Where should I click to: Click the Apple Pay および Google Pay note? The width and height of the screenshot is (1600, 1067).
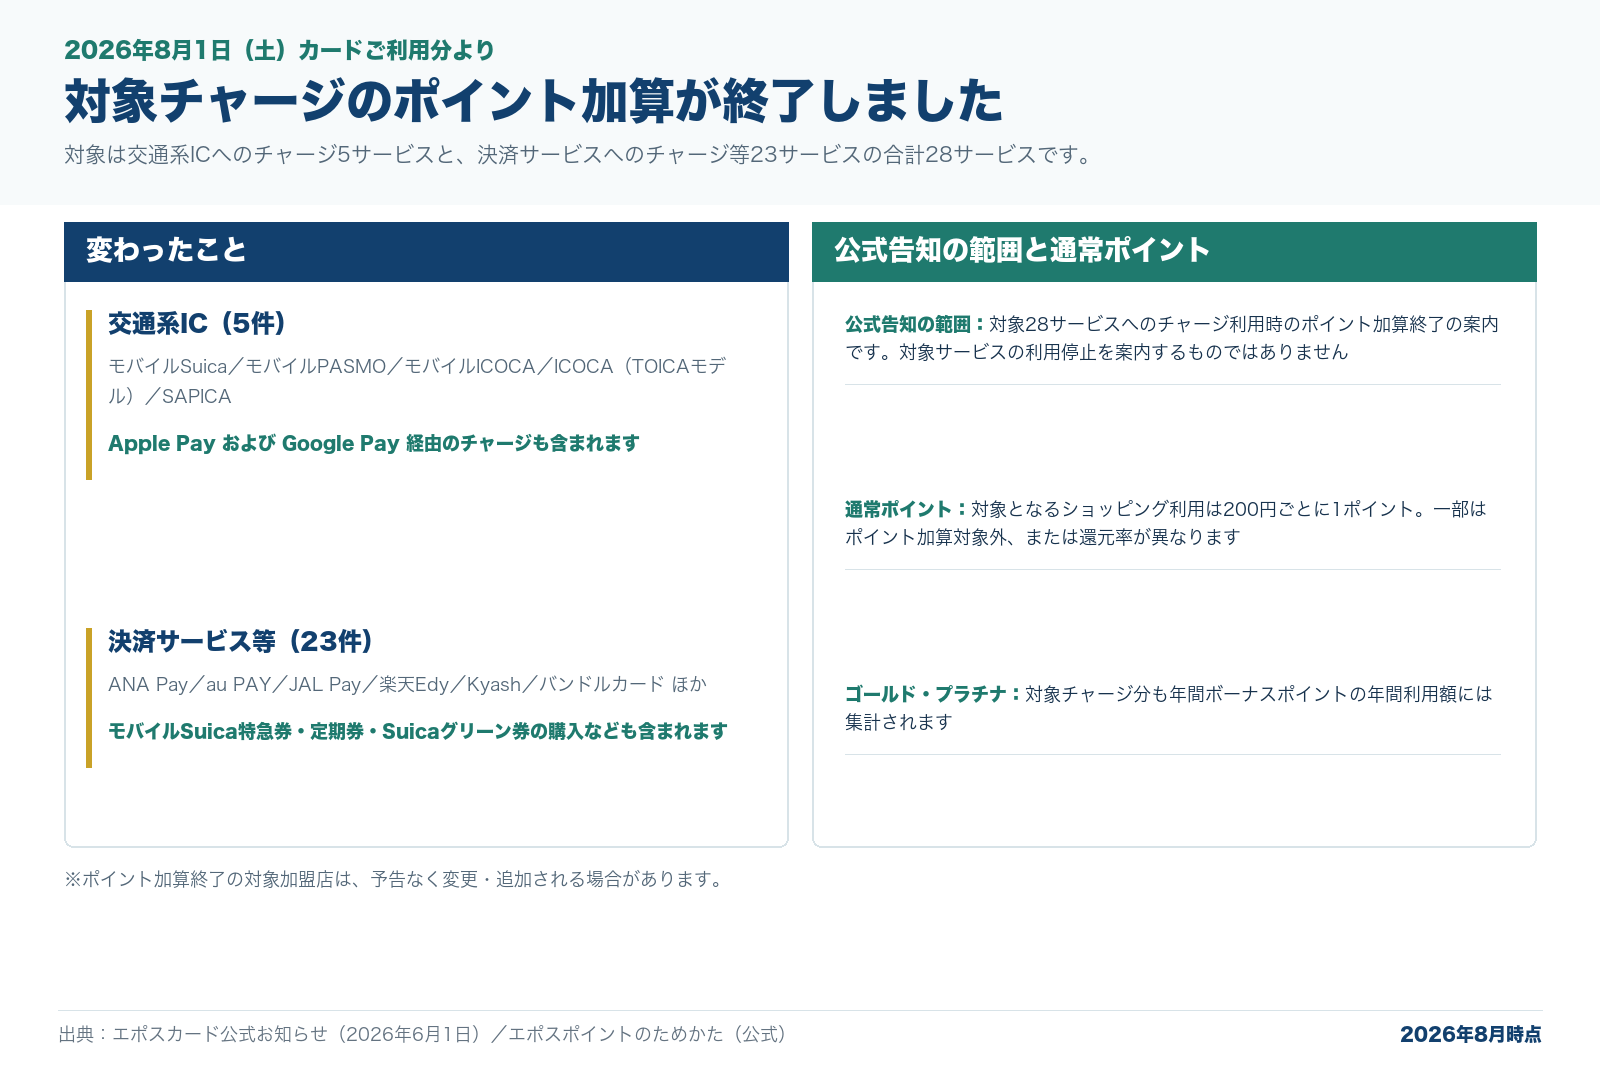tap(374, 443)
